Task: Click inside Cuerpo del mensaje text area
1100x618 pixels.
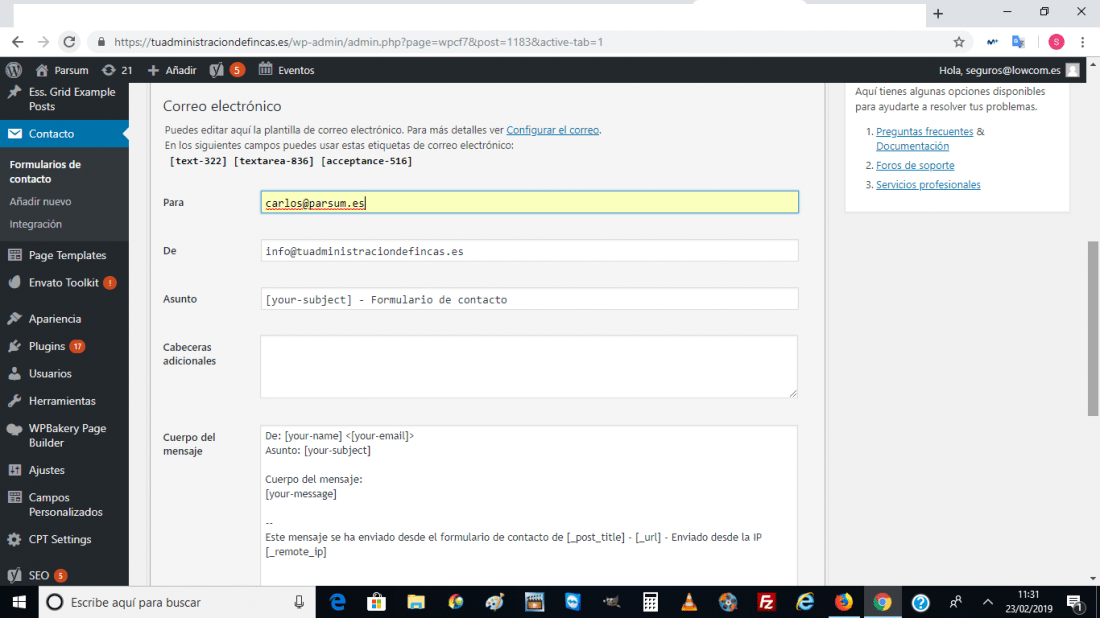Action: [x=529, y=505]
